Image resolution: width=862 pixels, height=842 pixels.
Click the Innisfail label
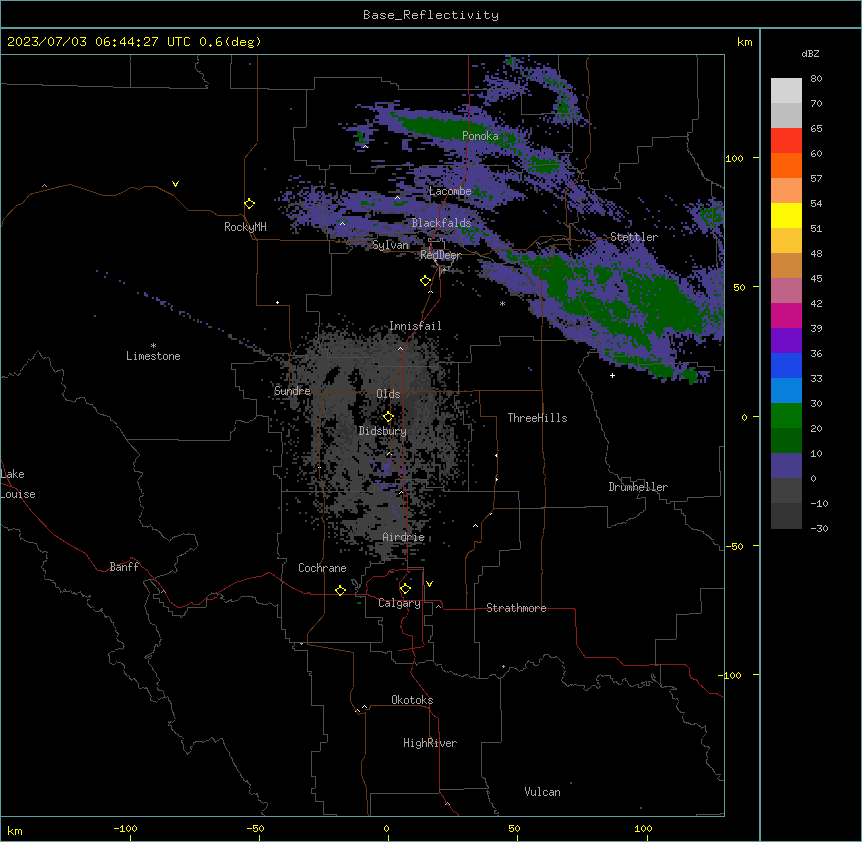415,326
